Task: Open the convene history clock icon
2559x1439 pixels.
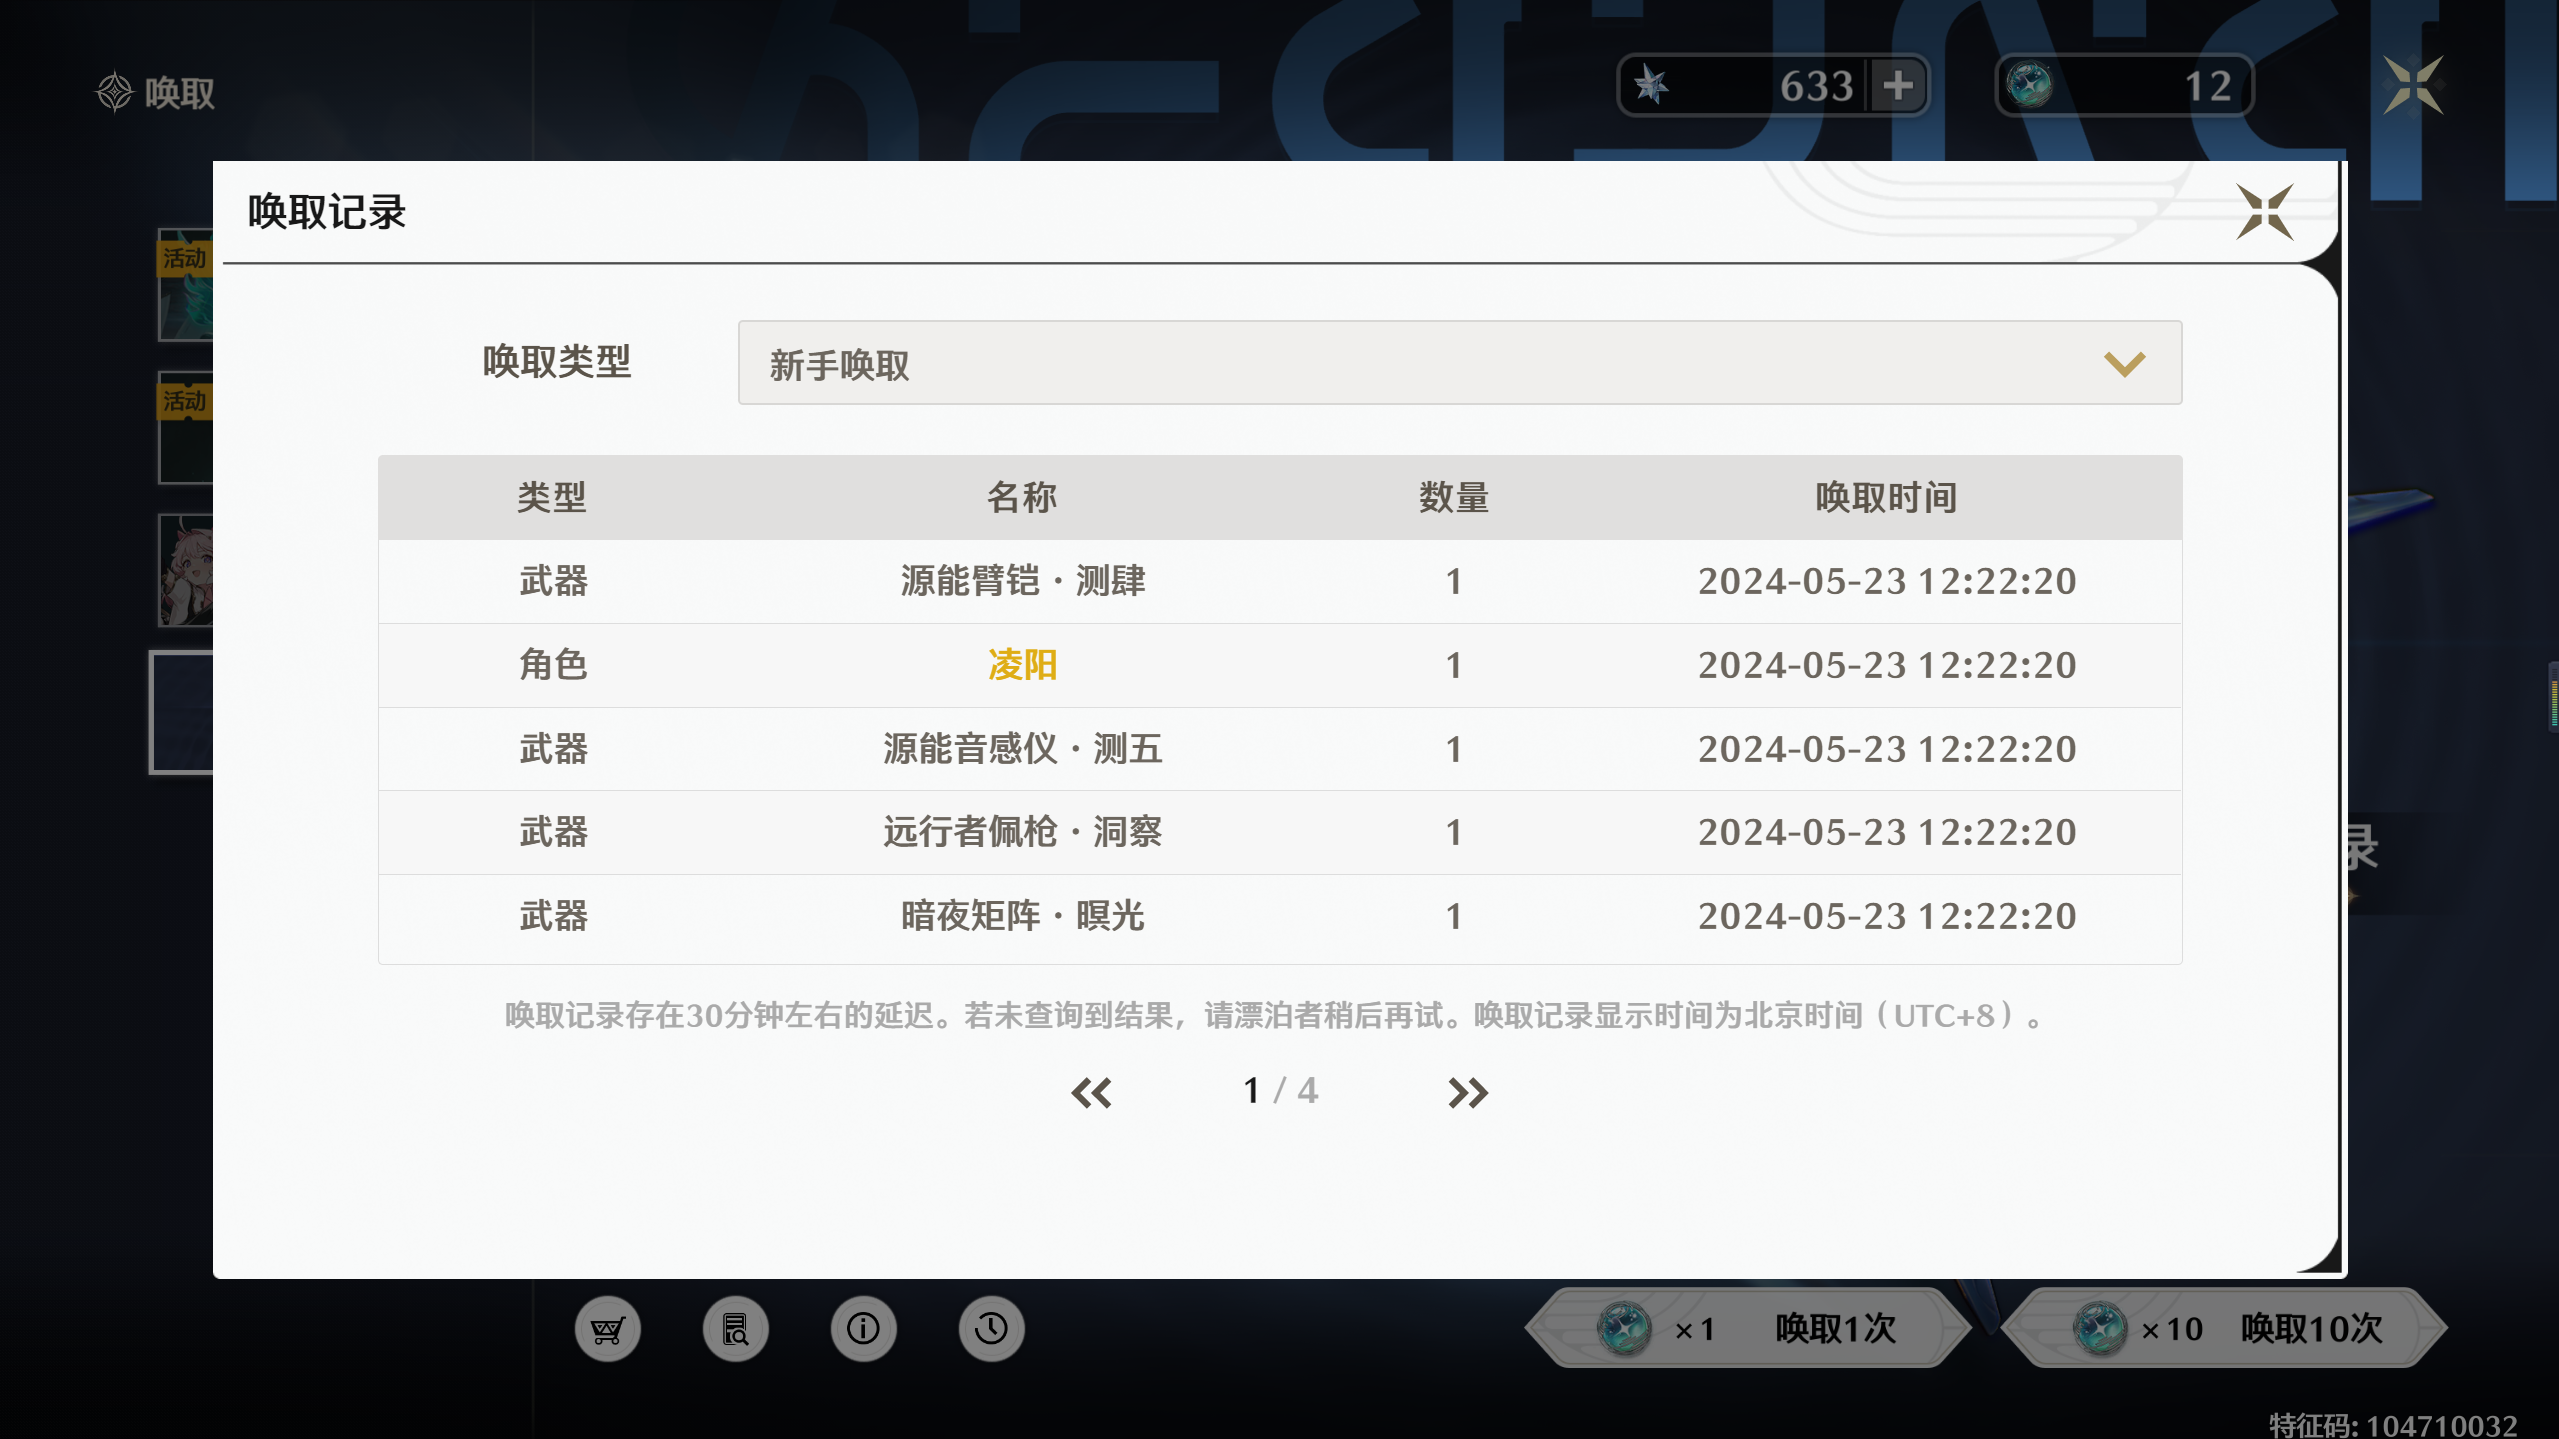Action: coord(991,1329)
